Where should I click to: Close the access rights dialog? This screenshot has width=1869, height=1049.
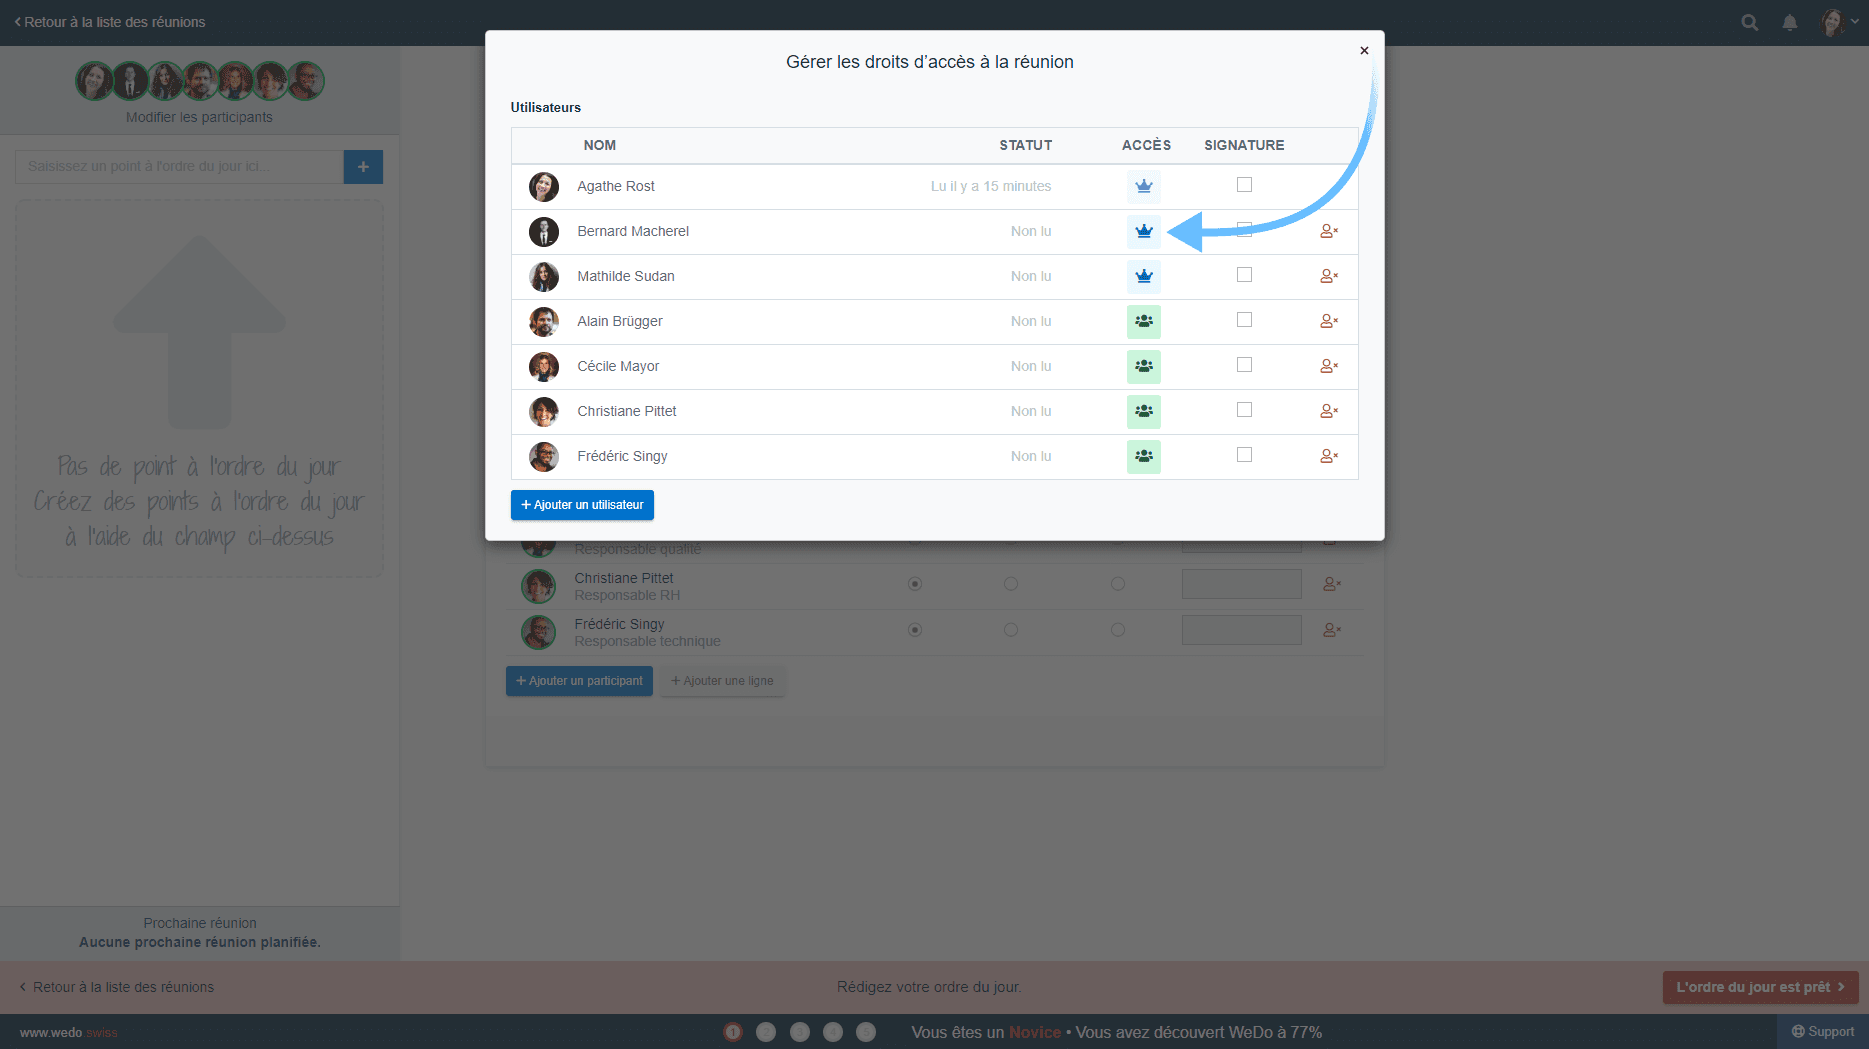click(1364, 51)
